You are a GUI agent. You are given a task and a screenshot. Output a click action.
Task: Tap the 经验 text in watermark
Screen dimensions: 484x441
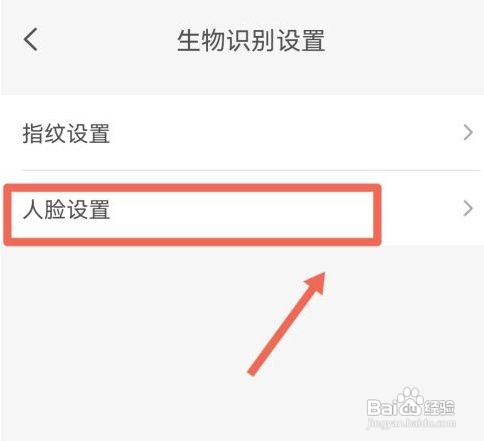point(439,407)
